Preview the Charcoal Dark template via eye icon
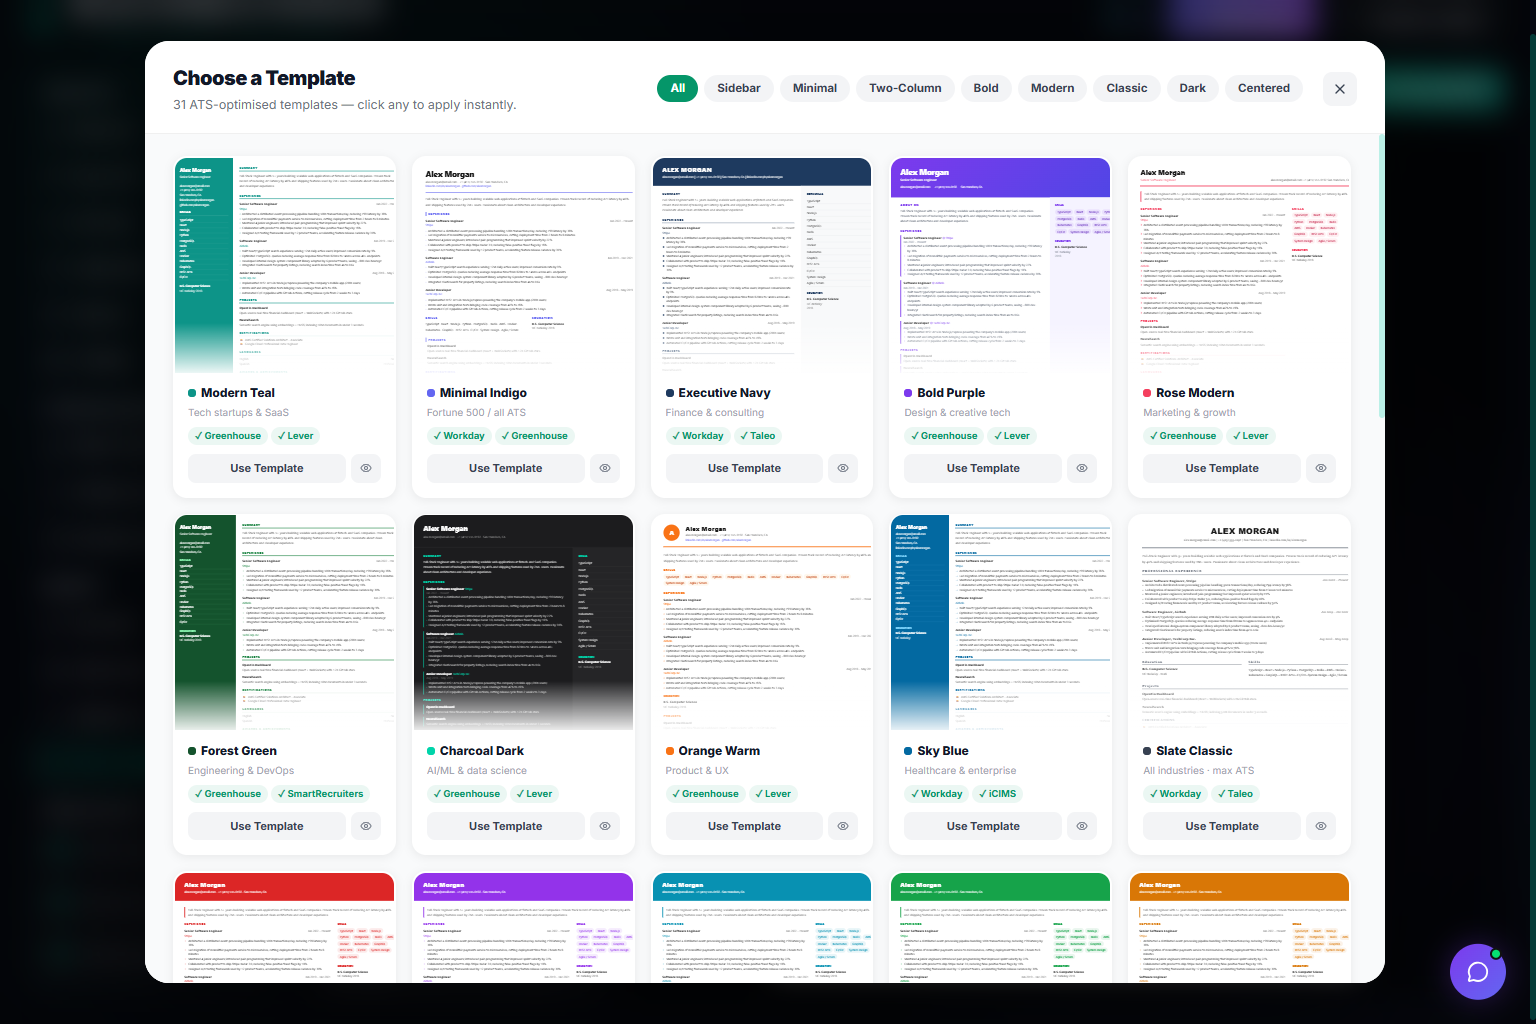The height and width of the screenshot is (1024, 1536). click(605, 826)
